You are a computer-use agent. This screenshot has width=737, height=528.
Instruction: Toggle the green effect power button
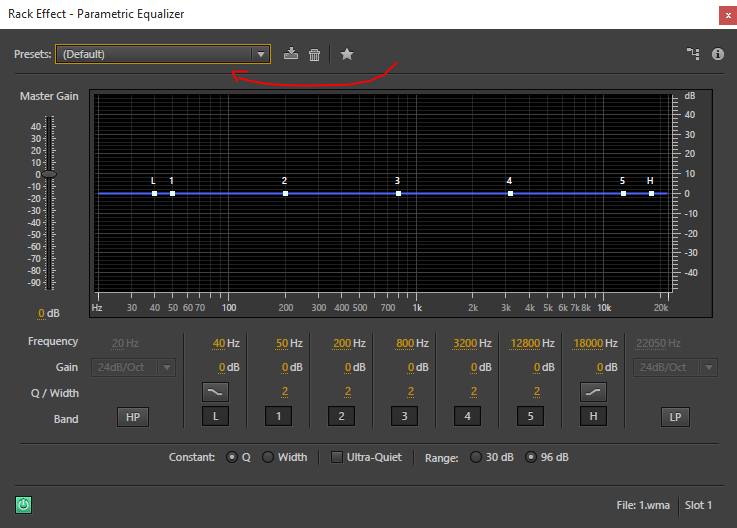24,505
